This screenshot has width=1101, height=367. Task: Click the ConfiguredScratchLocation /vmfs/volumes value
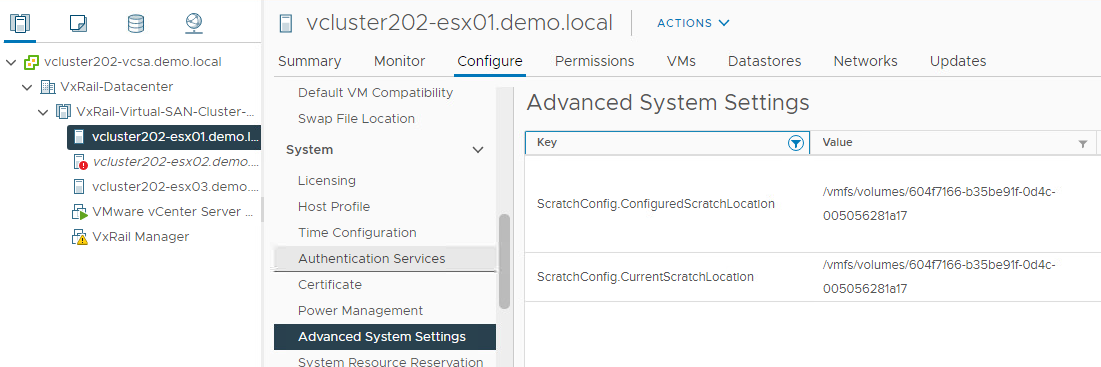tap(939, 203)
